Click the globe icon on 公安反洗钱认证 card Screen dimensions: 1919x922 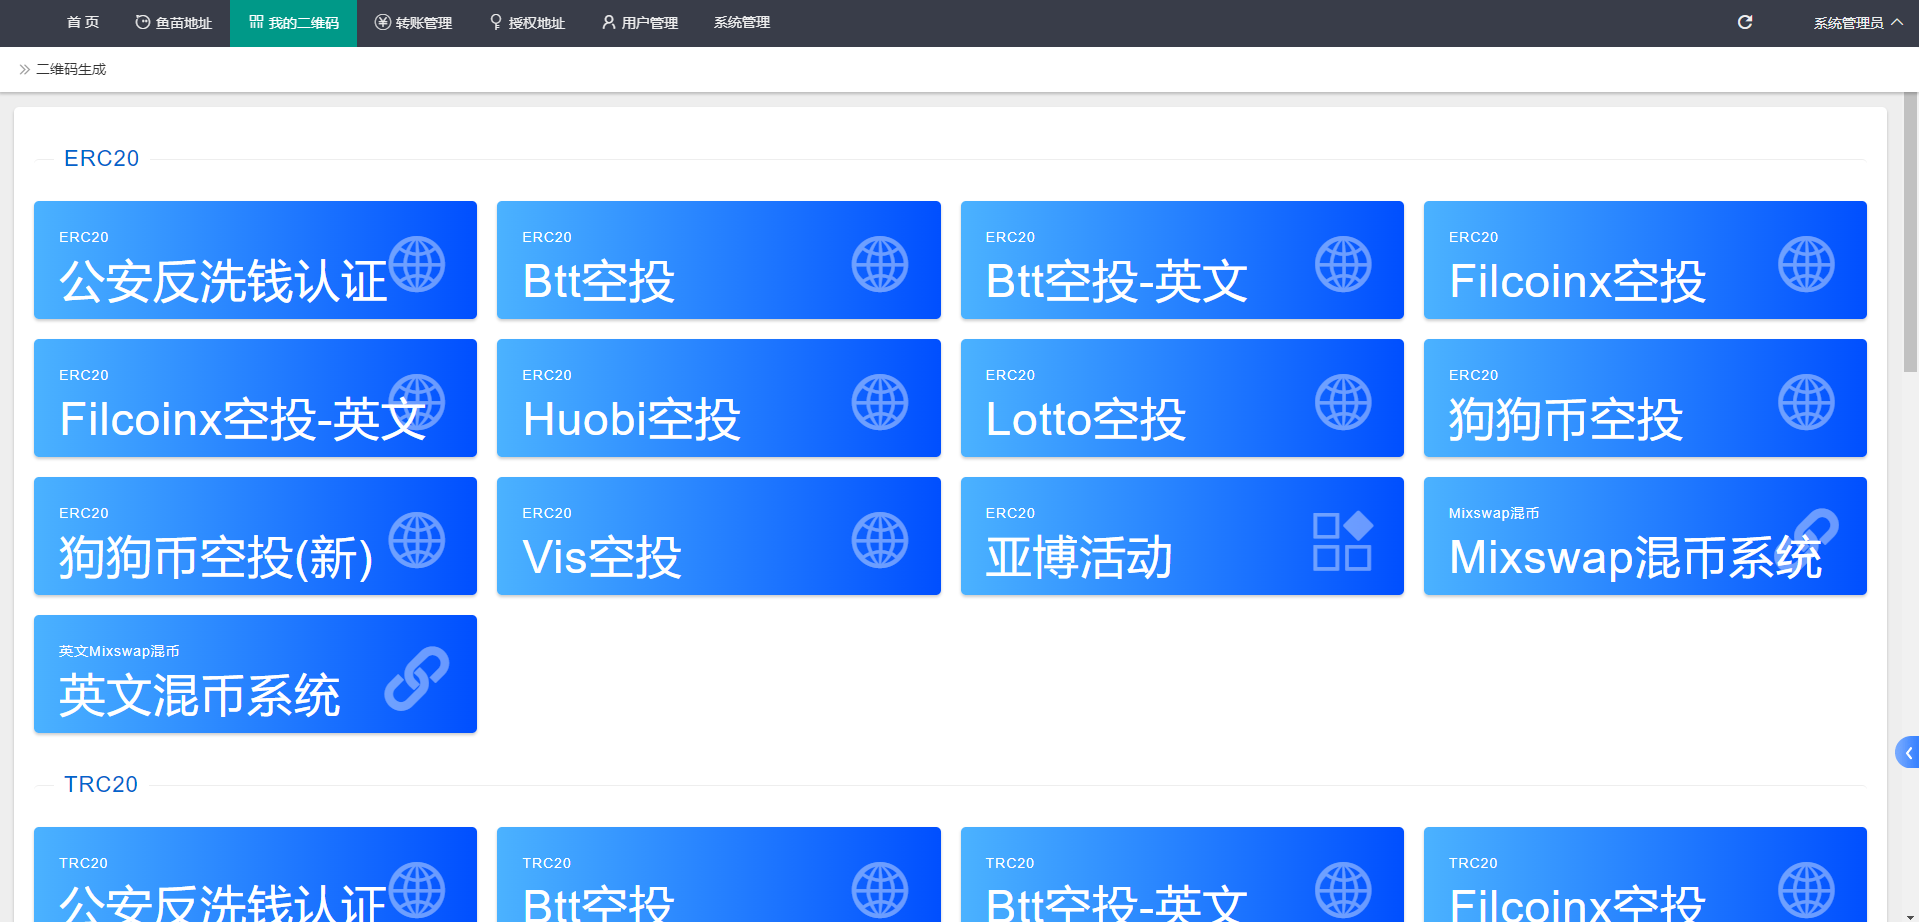[x=419, y=264]
